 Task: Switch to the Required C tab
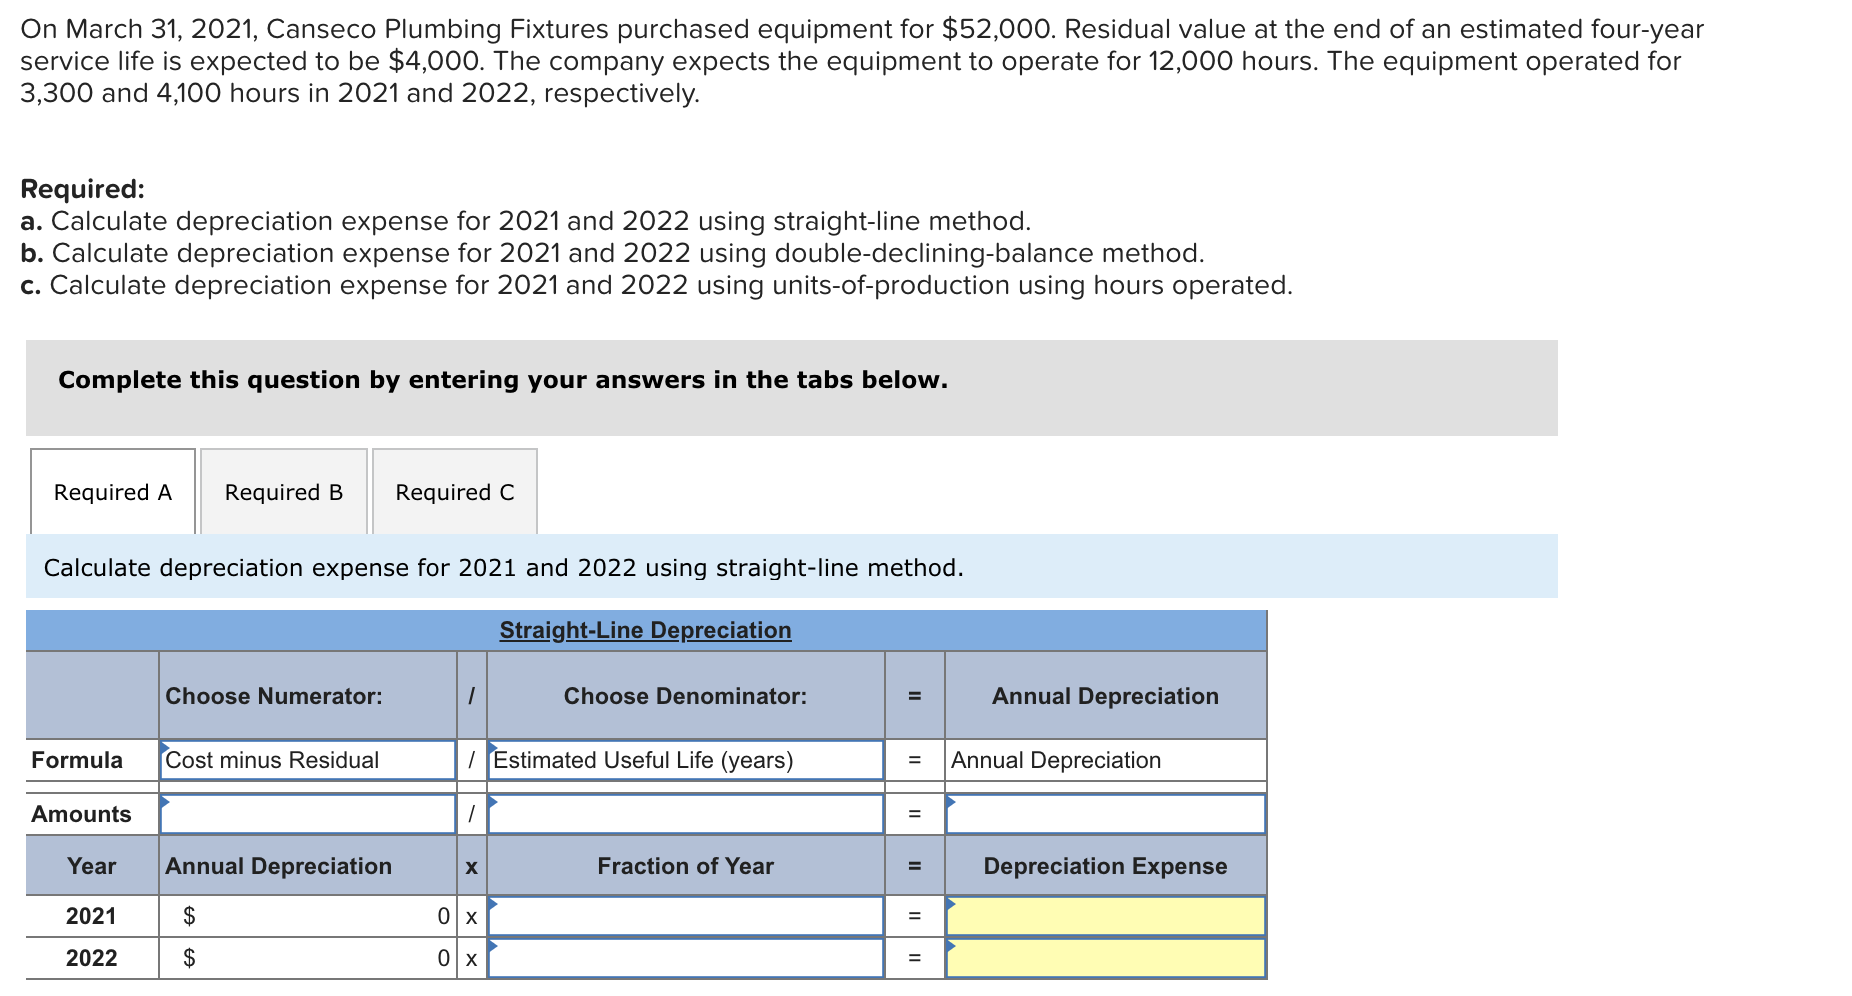coord(455,491)
